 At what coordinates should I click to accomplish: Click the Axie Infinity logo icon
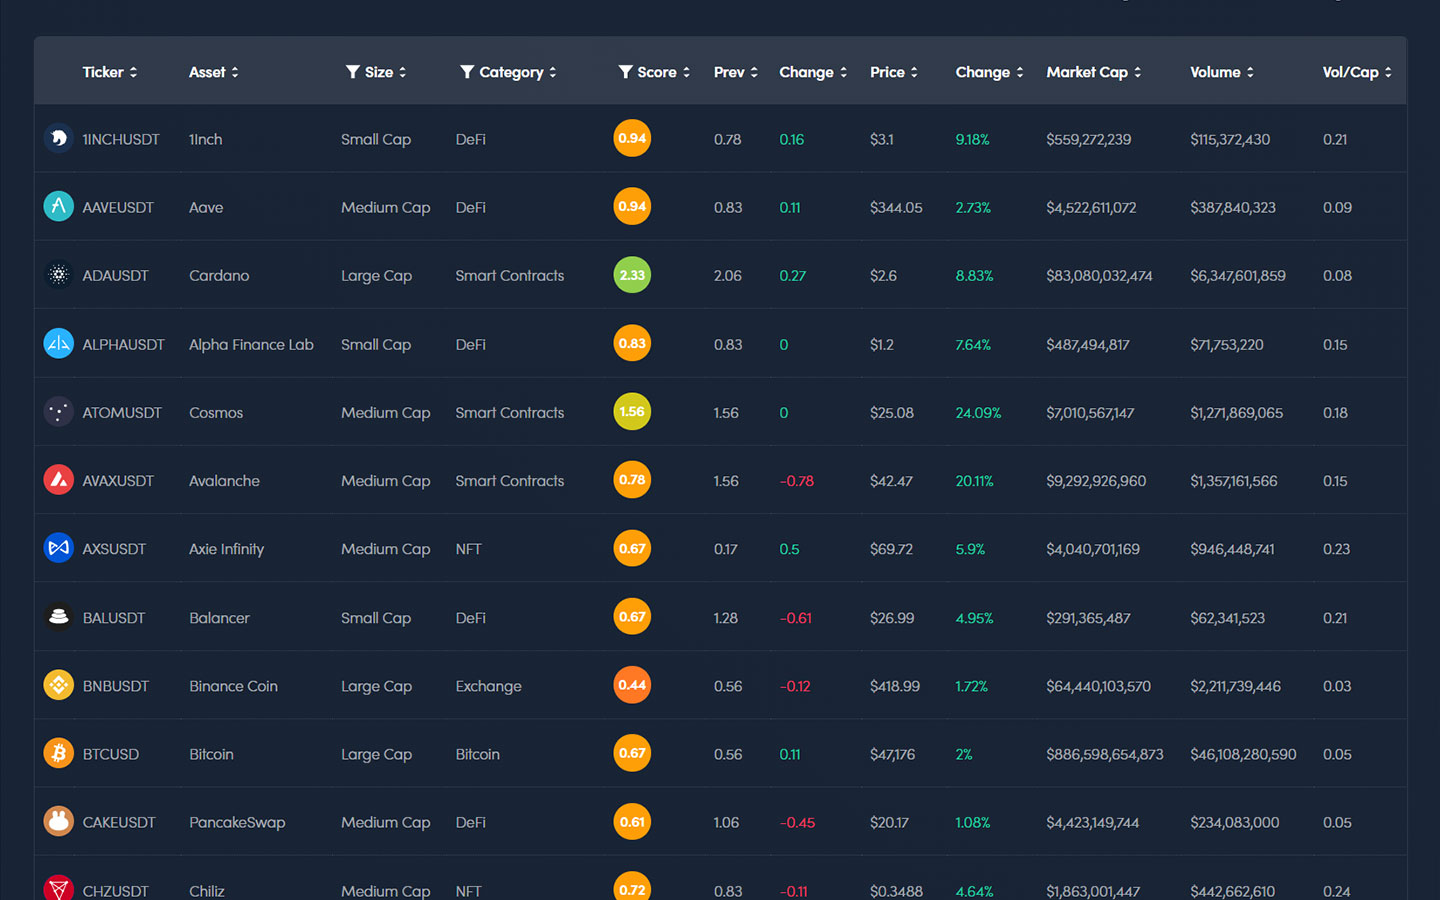[x=58, y=548]
